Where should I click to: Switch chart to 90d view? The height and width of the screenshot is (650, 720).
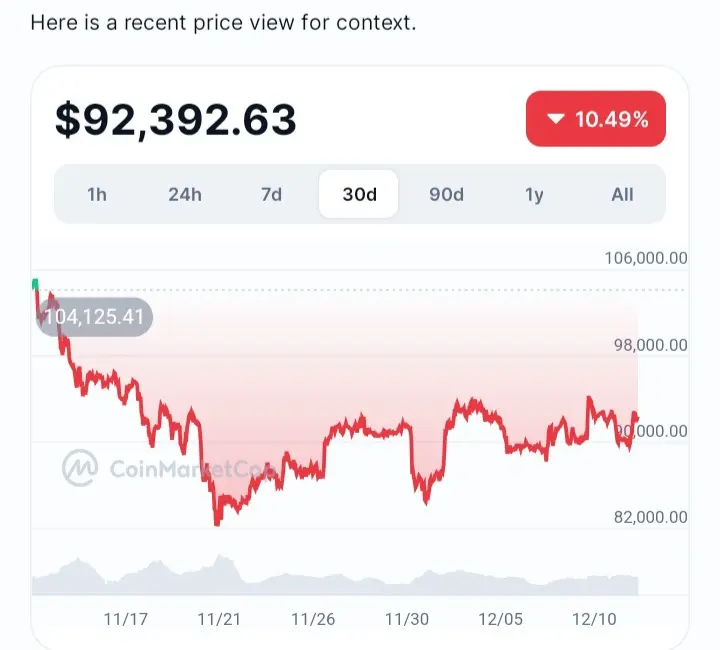(x=446, y=194)
